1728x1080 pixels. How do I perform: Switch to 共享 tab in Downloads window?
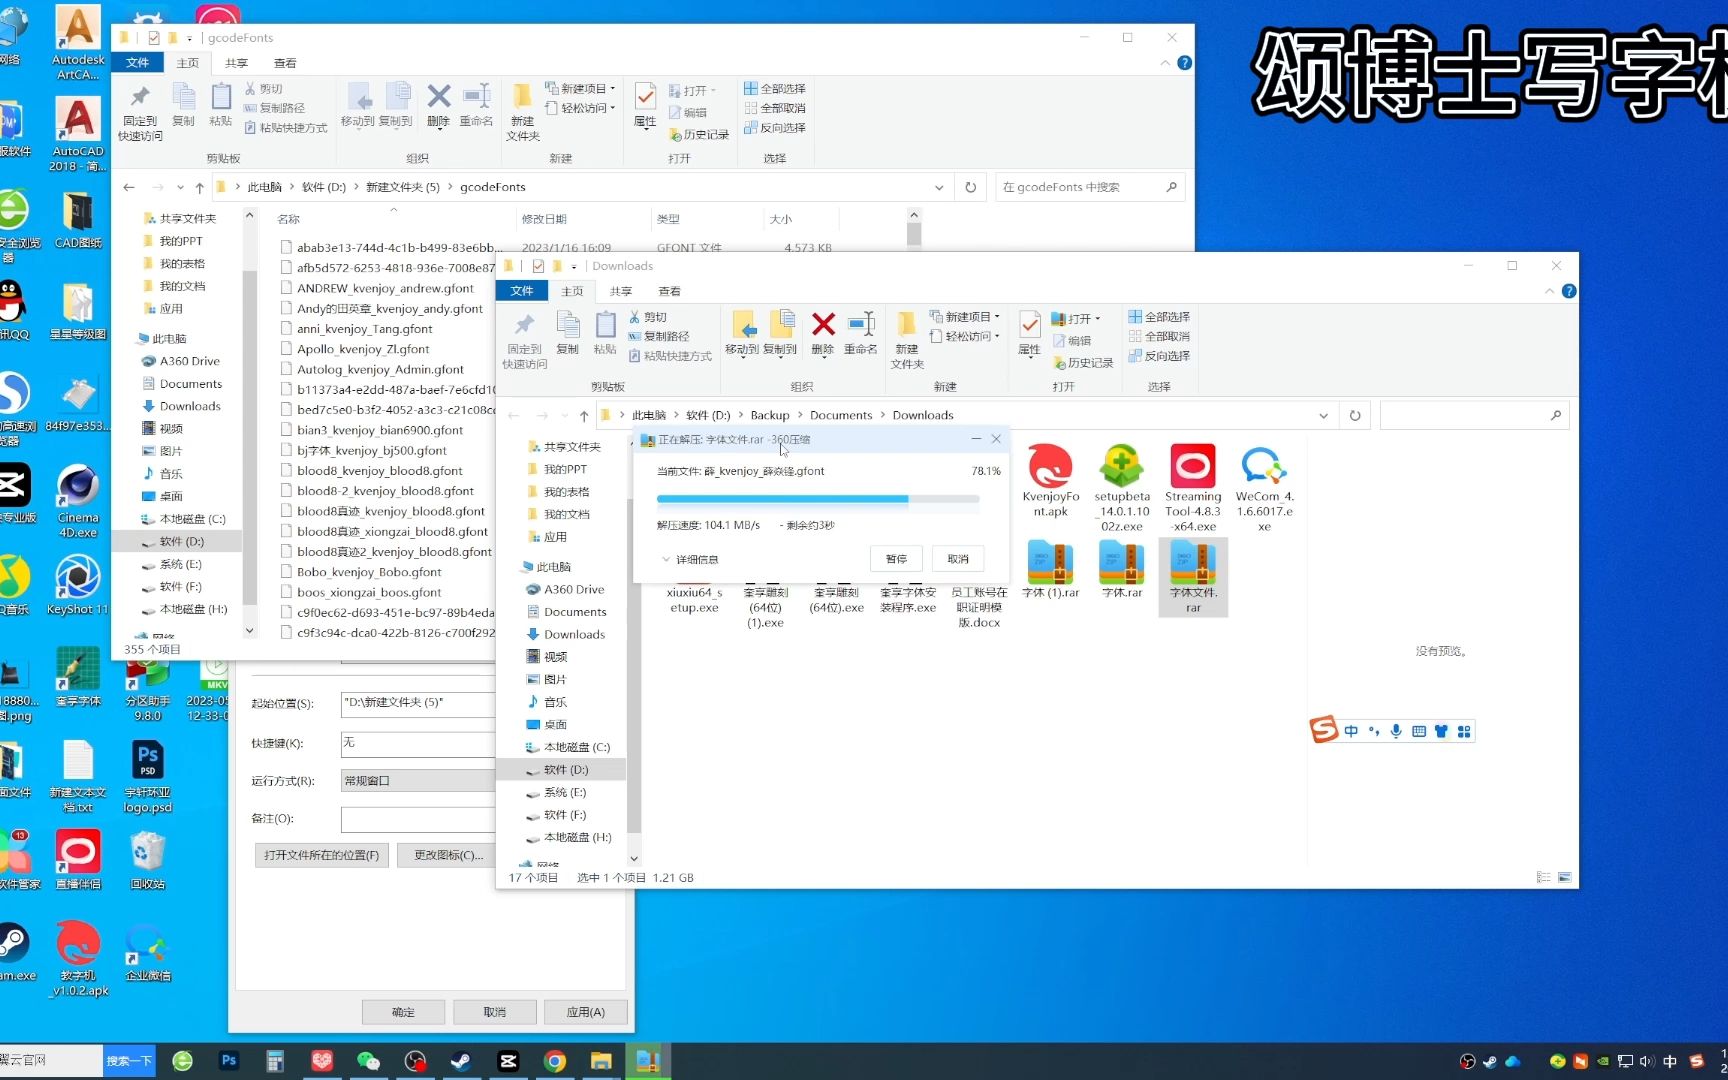pos(621,291)
